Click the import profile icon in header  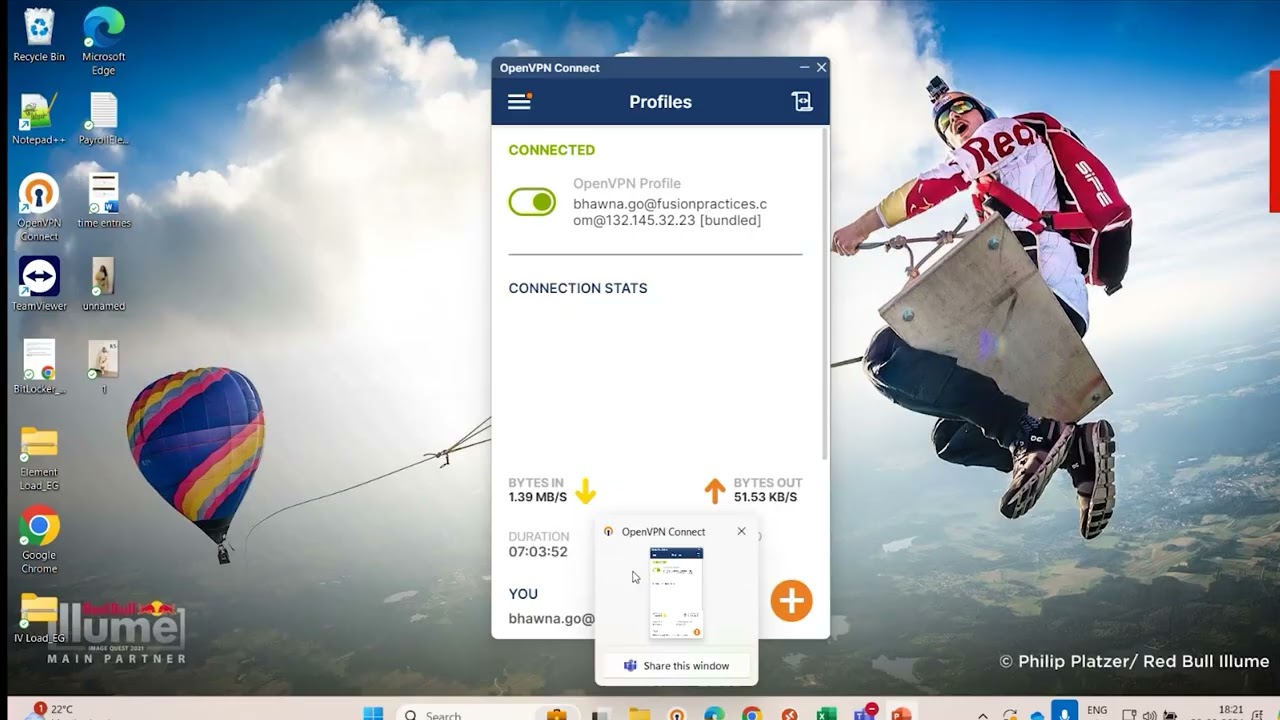(x=802, y=101)
